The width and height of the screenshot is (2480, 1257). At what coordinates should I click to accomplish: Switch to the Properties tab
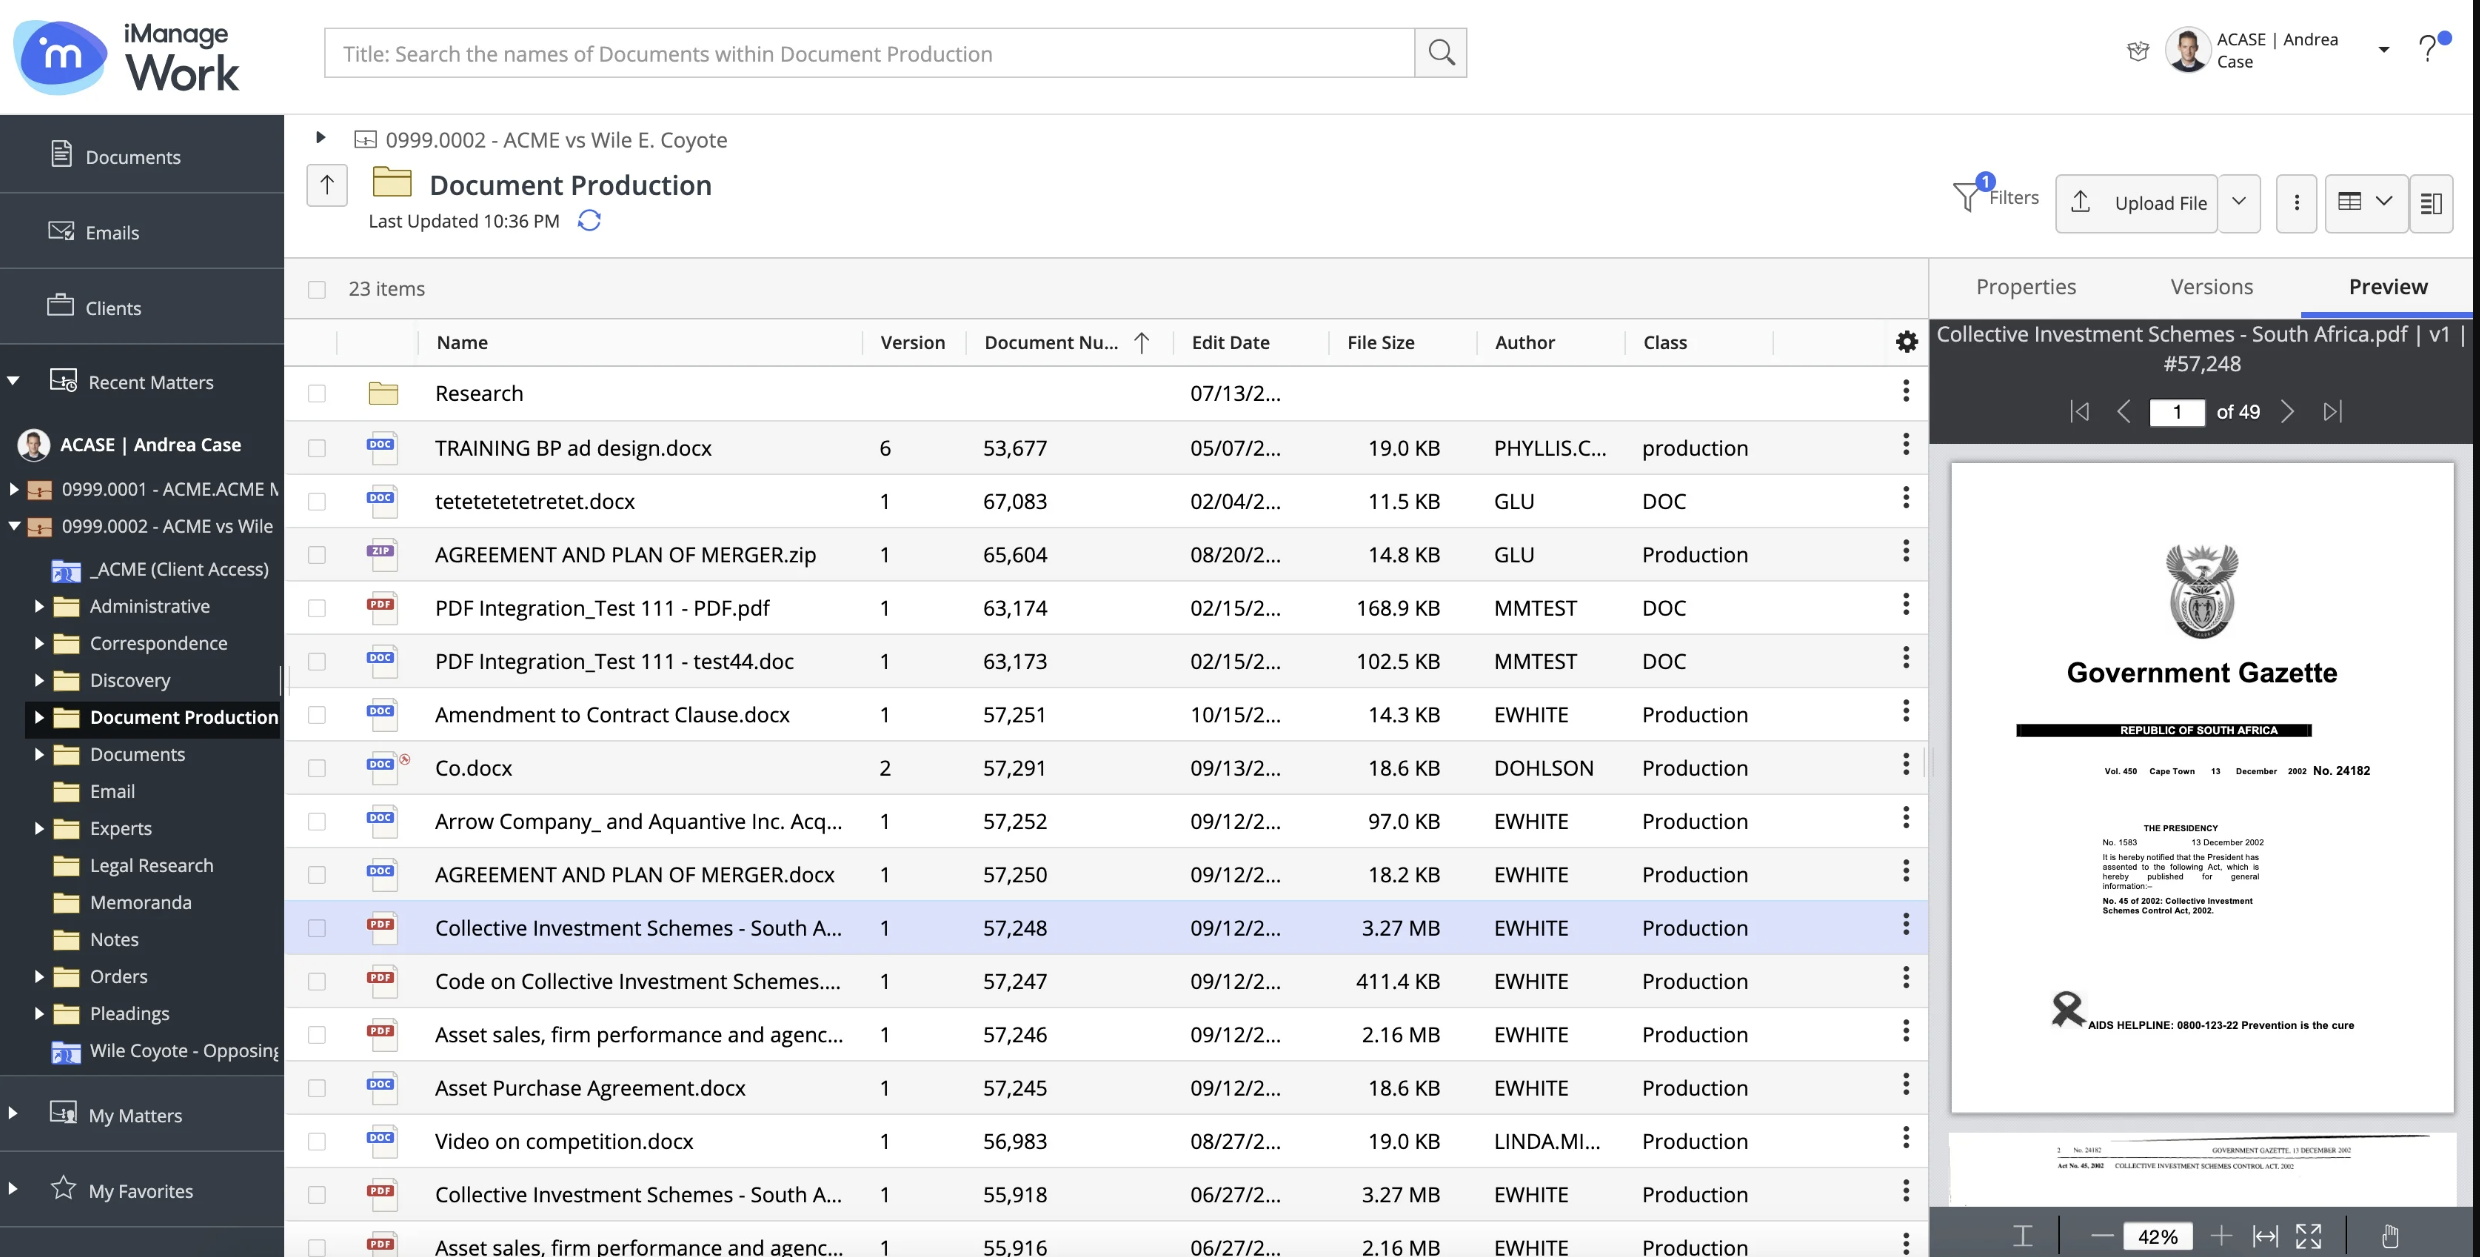(2025, 287)
